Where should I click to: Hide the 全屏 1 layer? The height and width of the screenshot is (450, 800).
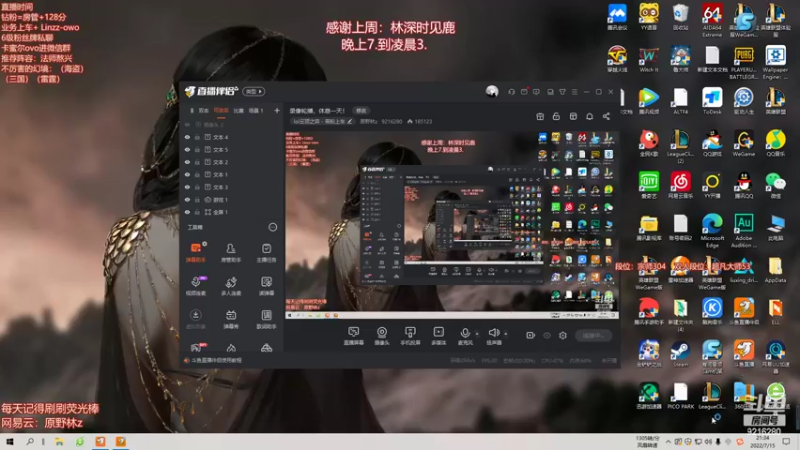[187, 212]
